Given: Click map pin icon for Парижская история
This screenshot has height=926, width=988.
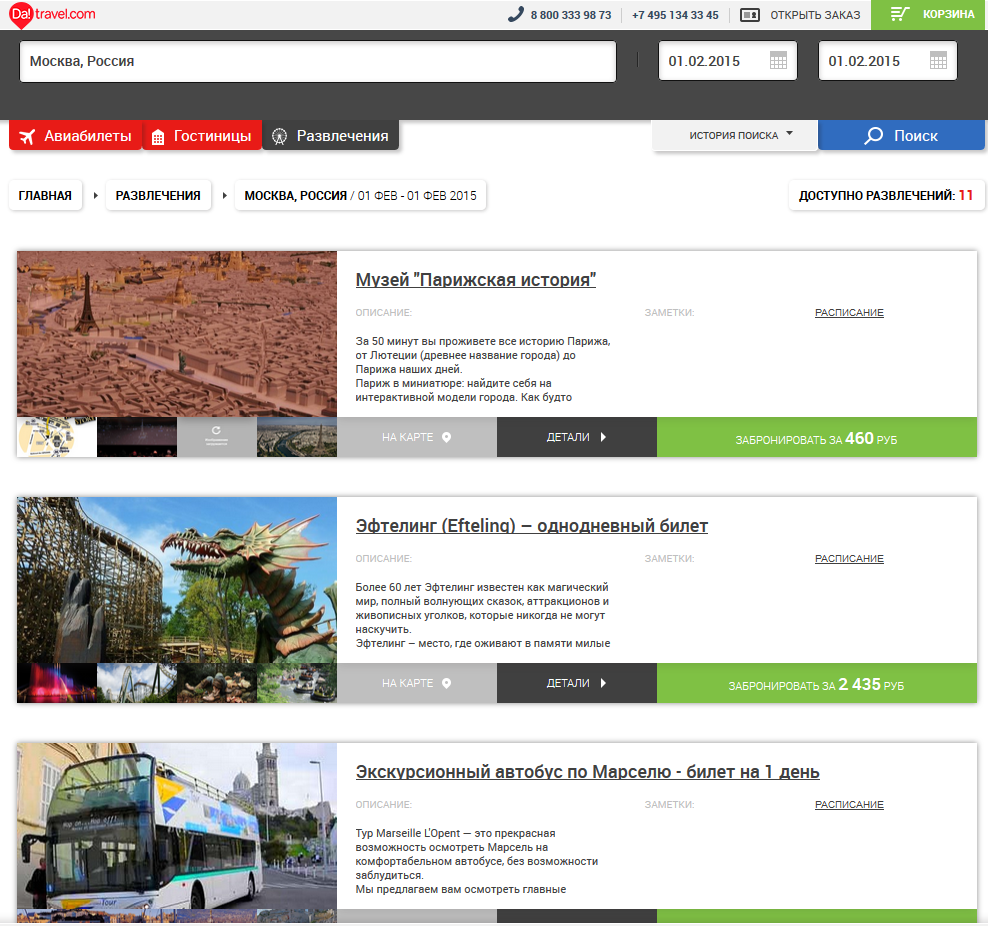Looking at the screenshot, I should tap(446, 437).
